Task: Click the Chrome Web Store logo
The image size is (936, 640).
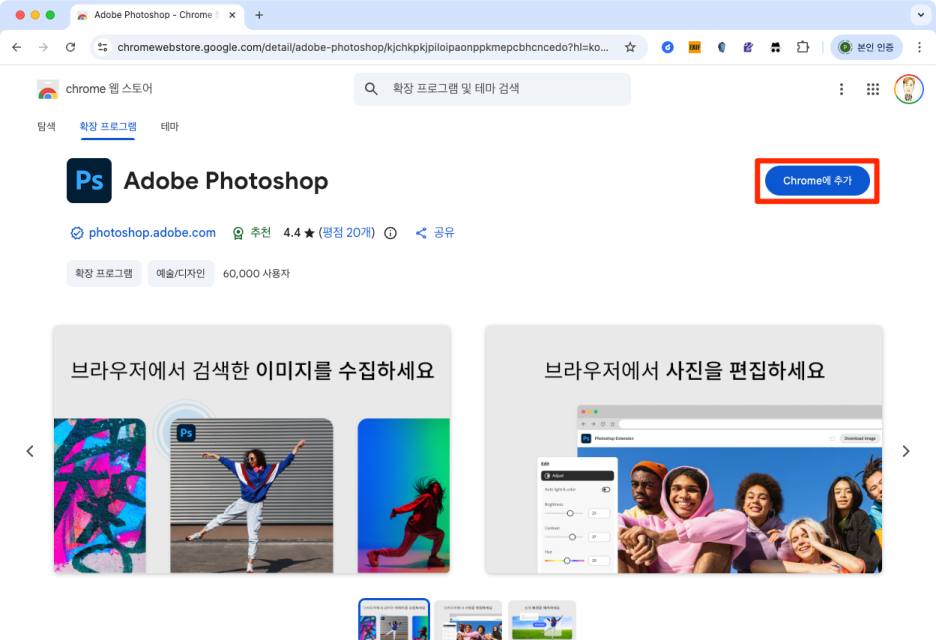Action: (48, 90)
